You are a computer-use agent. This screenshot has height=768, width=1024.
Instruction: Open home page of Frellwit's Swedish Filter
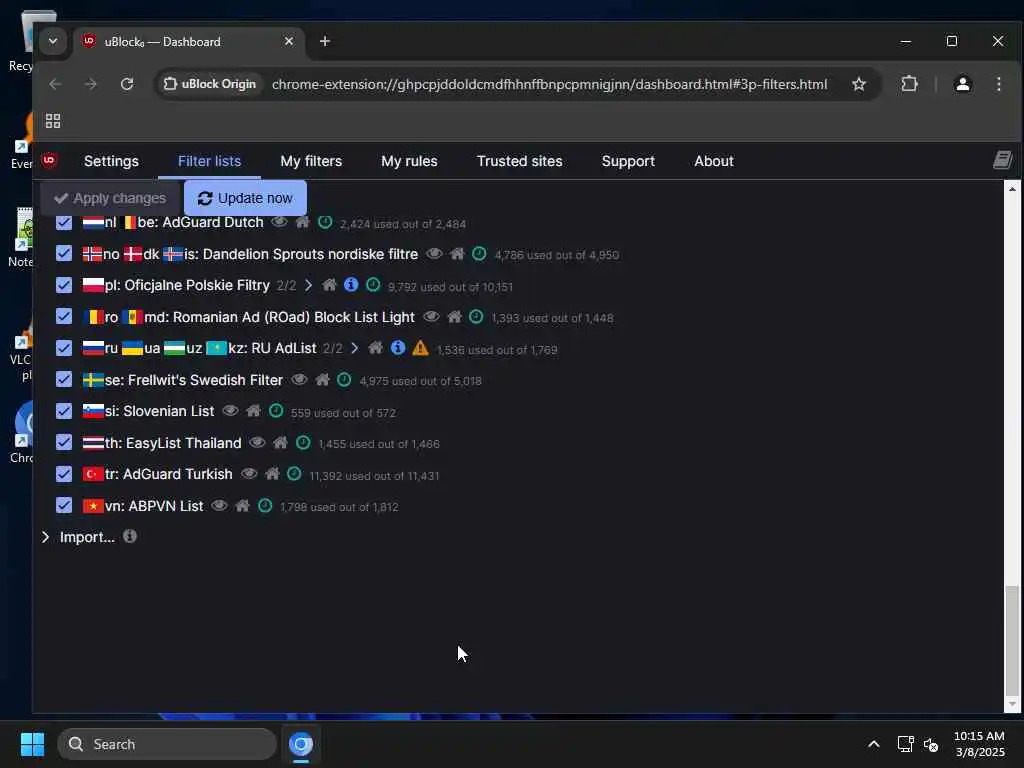click(322, 379)
